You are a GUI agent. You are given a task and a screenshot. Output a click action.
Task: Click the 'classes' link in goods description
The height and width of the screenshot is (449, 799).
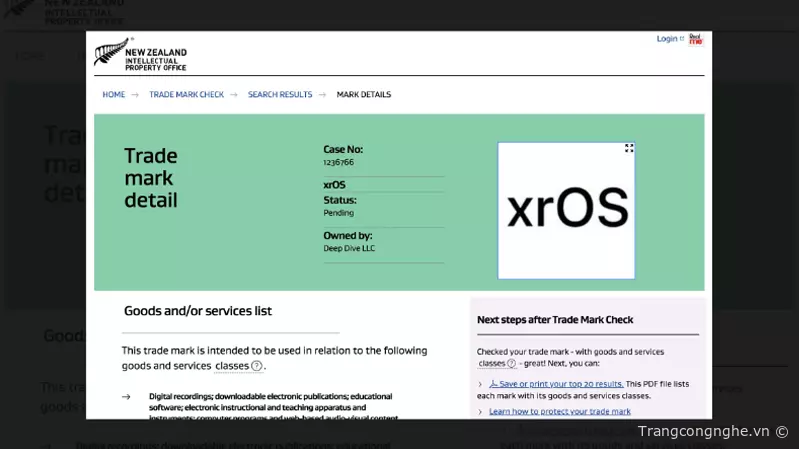click(x=232, y=366)
